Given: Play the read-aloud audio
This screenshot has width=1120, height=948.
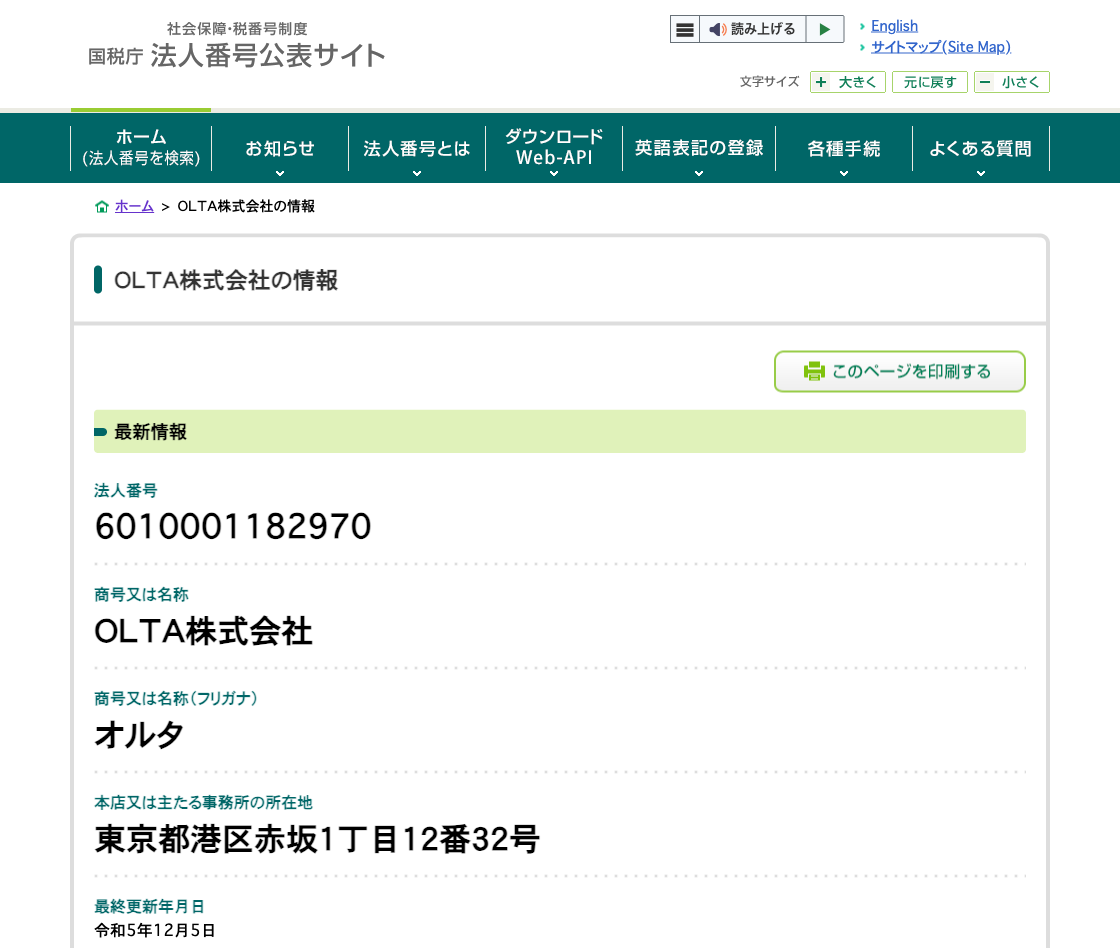Looking at the screenshot, I should click(x=824, y=29).
